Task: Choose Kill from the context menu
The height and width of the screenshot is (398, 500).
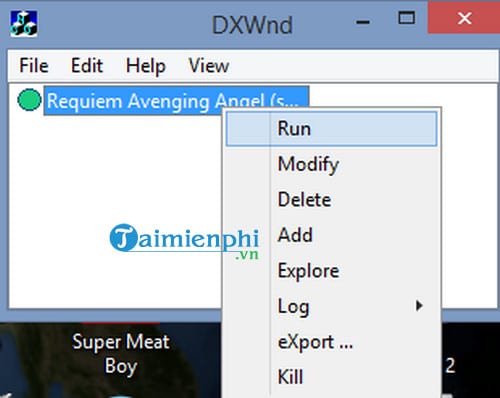Action: (x=332, y=377)
